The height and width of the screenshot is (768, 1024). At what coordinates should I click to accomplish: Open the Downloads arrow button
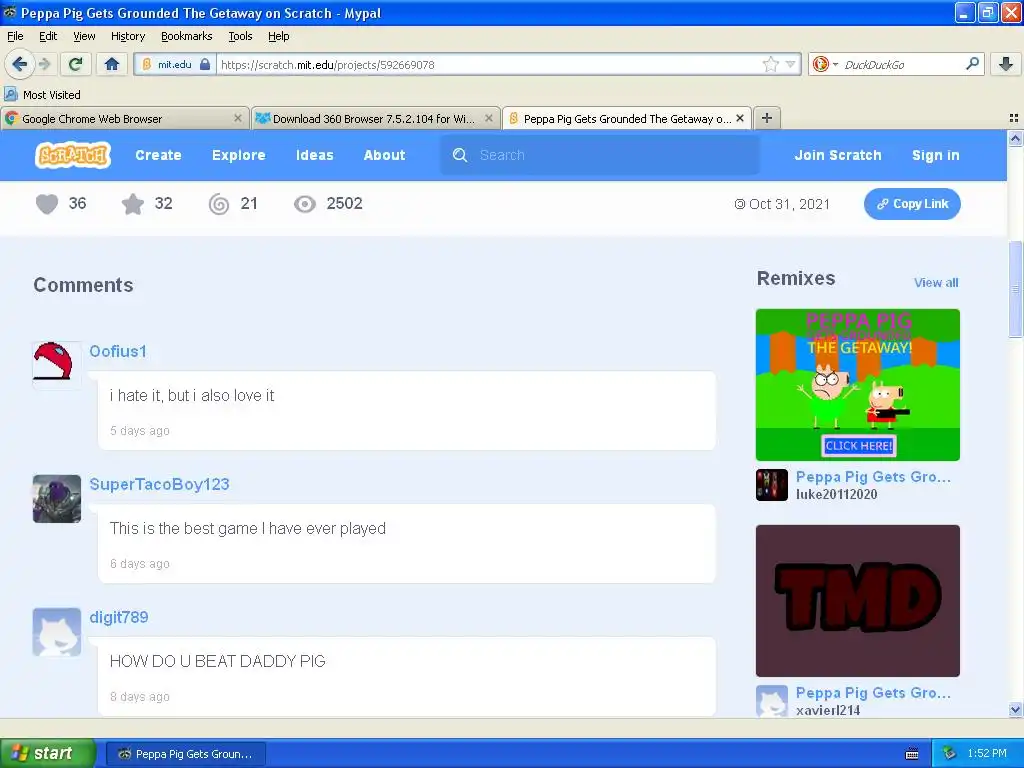1006,64
